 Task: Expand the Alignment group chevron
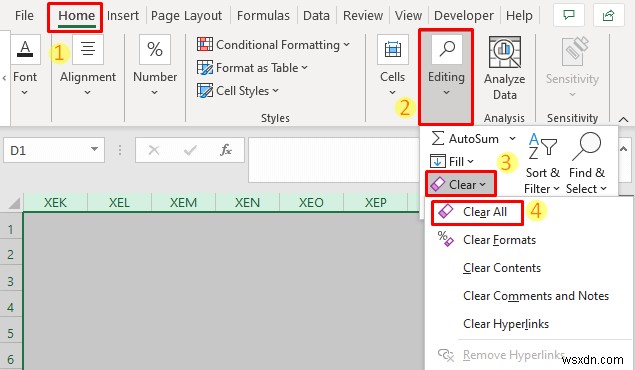click(x=87, y=93)
